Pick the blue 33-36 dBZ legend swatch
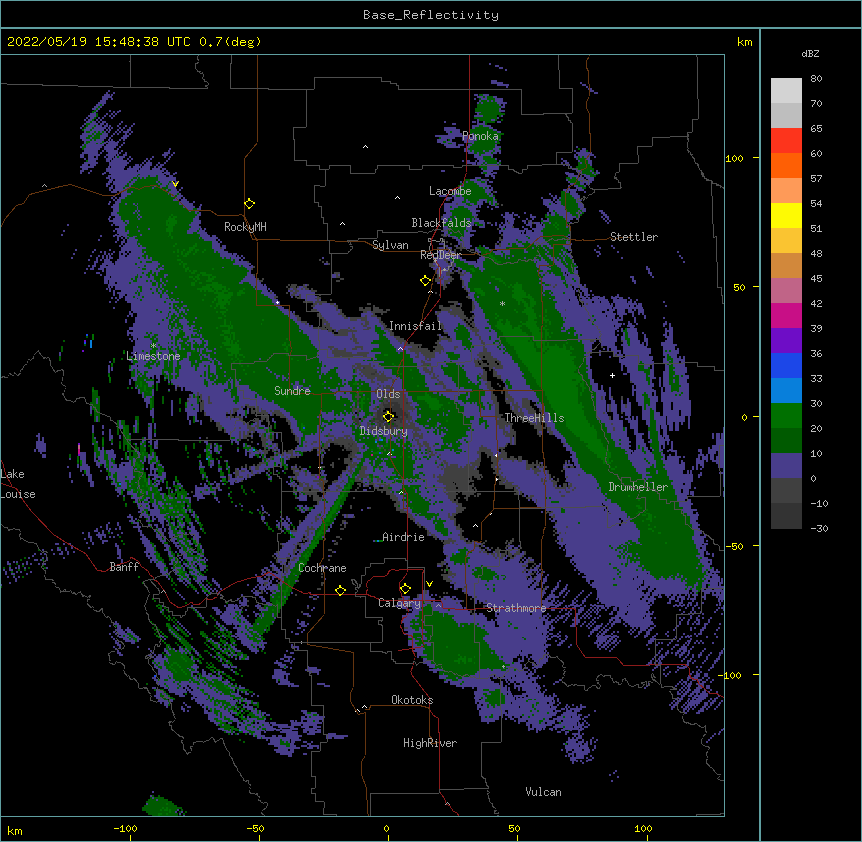The image size is (862, 842). pyautogui.click(x=786, y=365)
